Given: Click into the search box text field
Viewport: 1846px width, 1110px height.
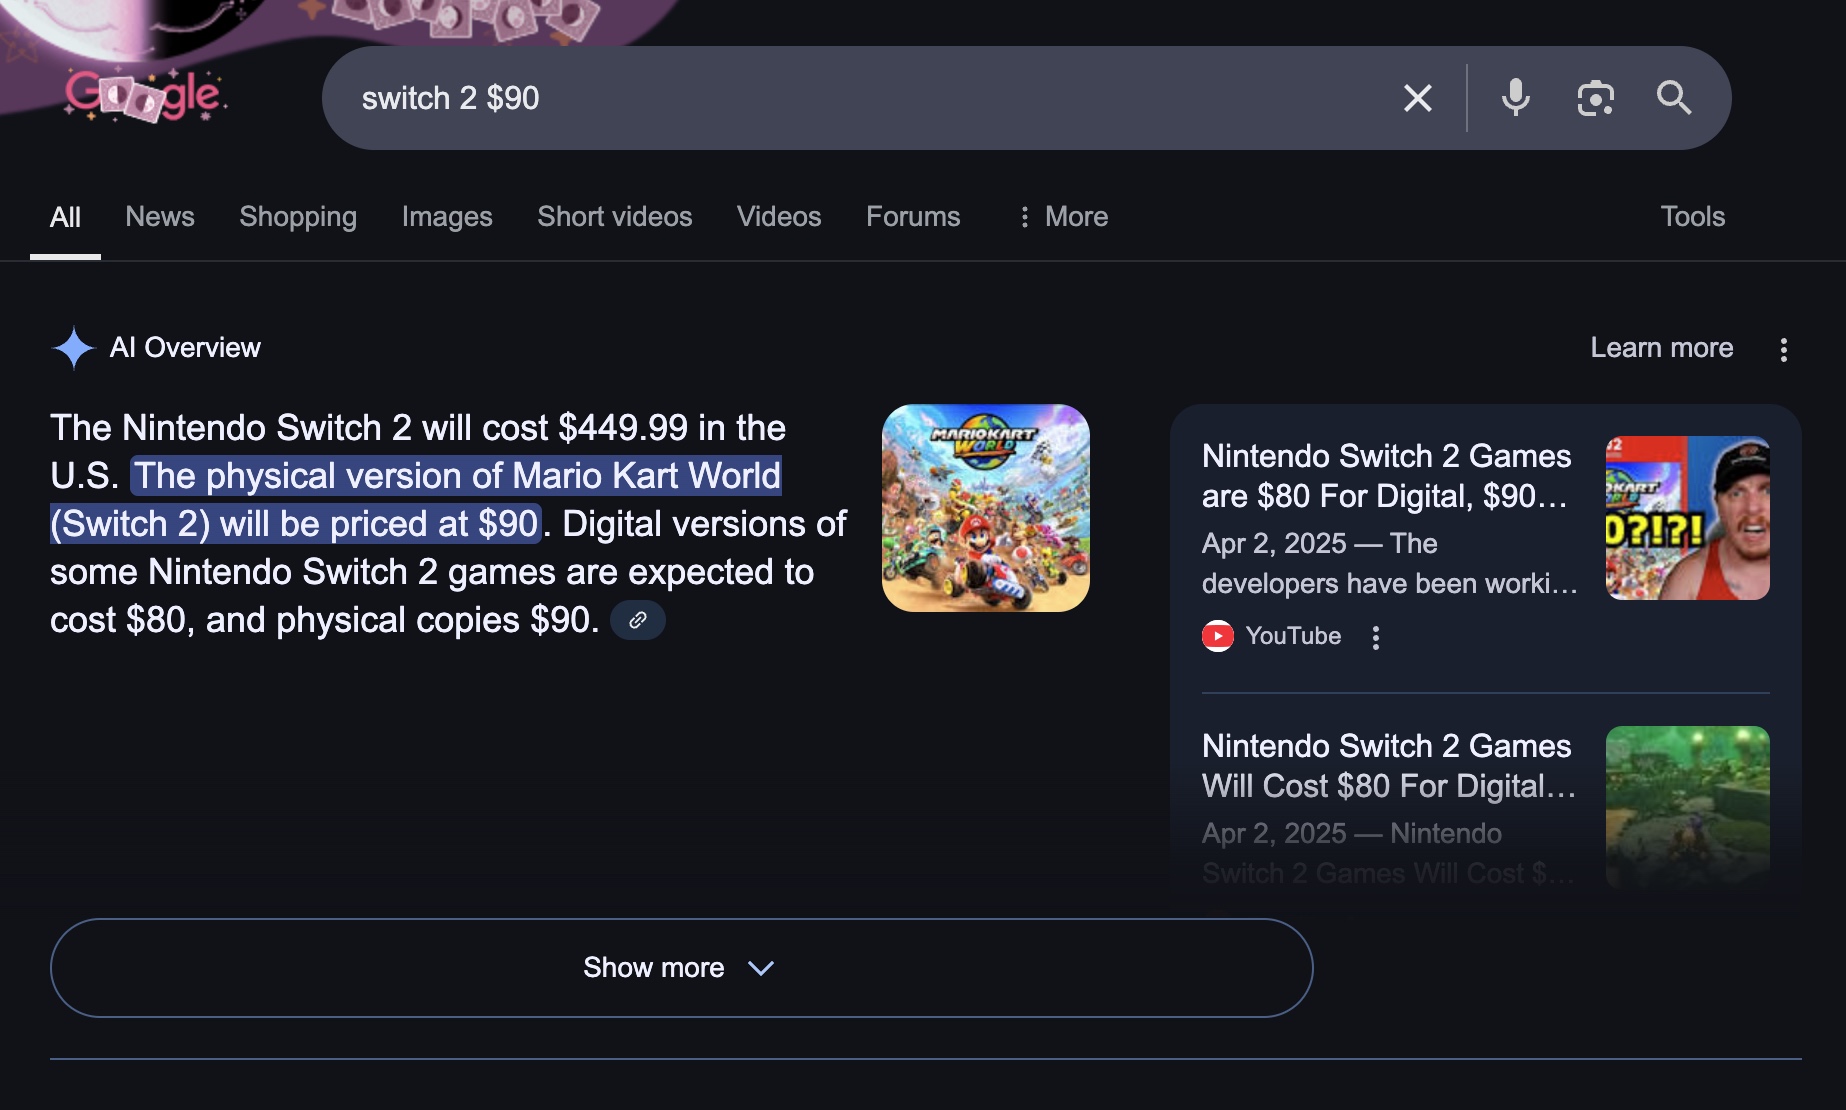Looking at the screenshot, I should point(860,98).
